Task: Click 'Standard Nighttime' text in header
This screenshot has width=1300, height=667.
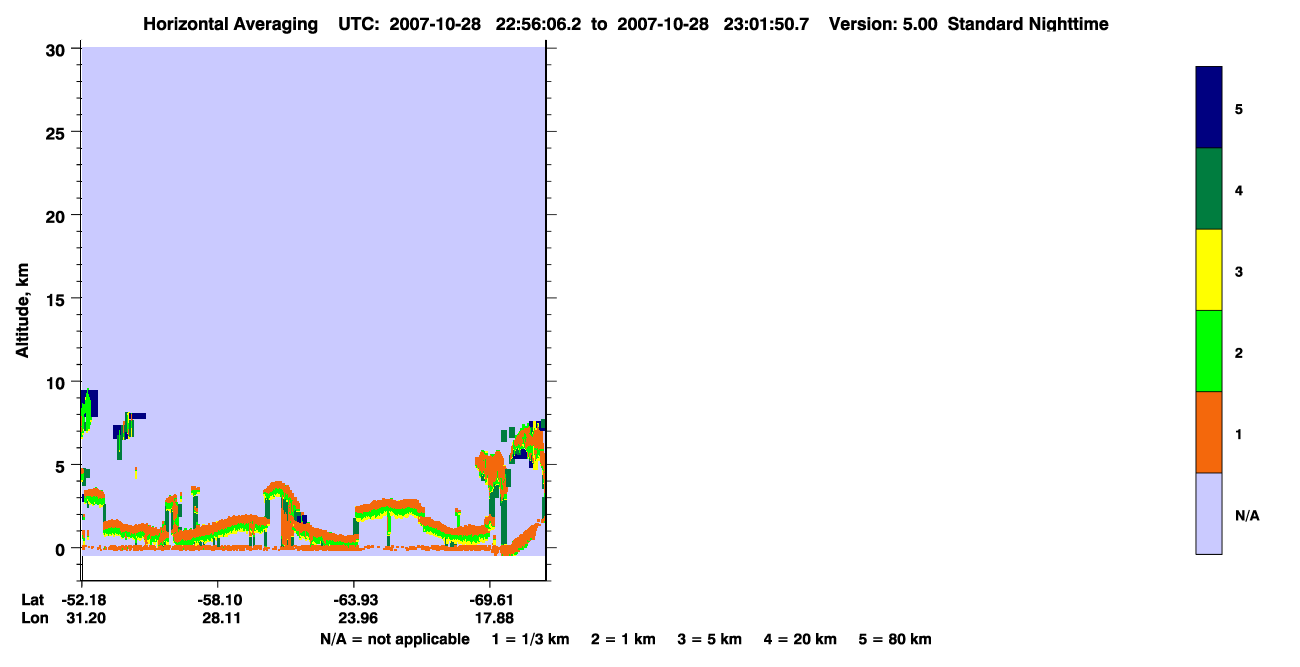Action: [1028, 24]
